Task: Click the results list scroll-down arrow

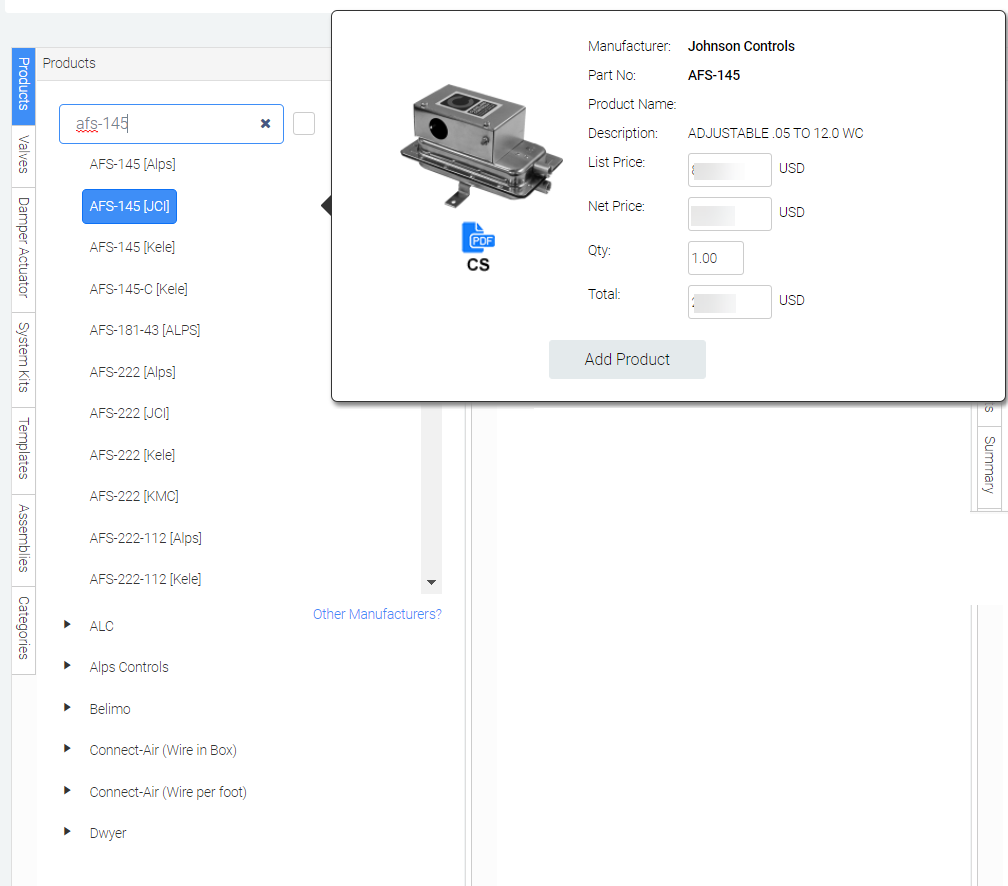Action: [431, 583]
